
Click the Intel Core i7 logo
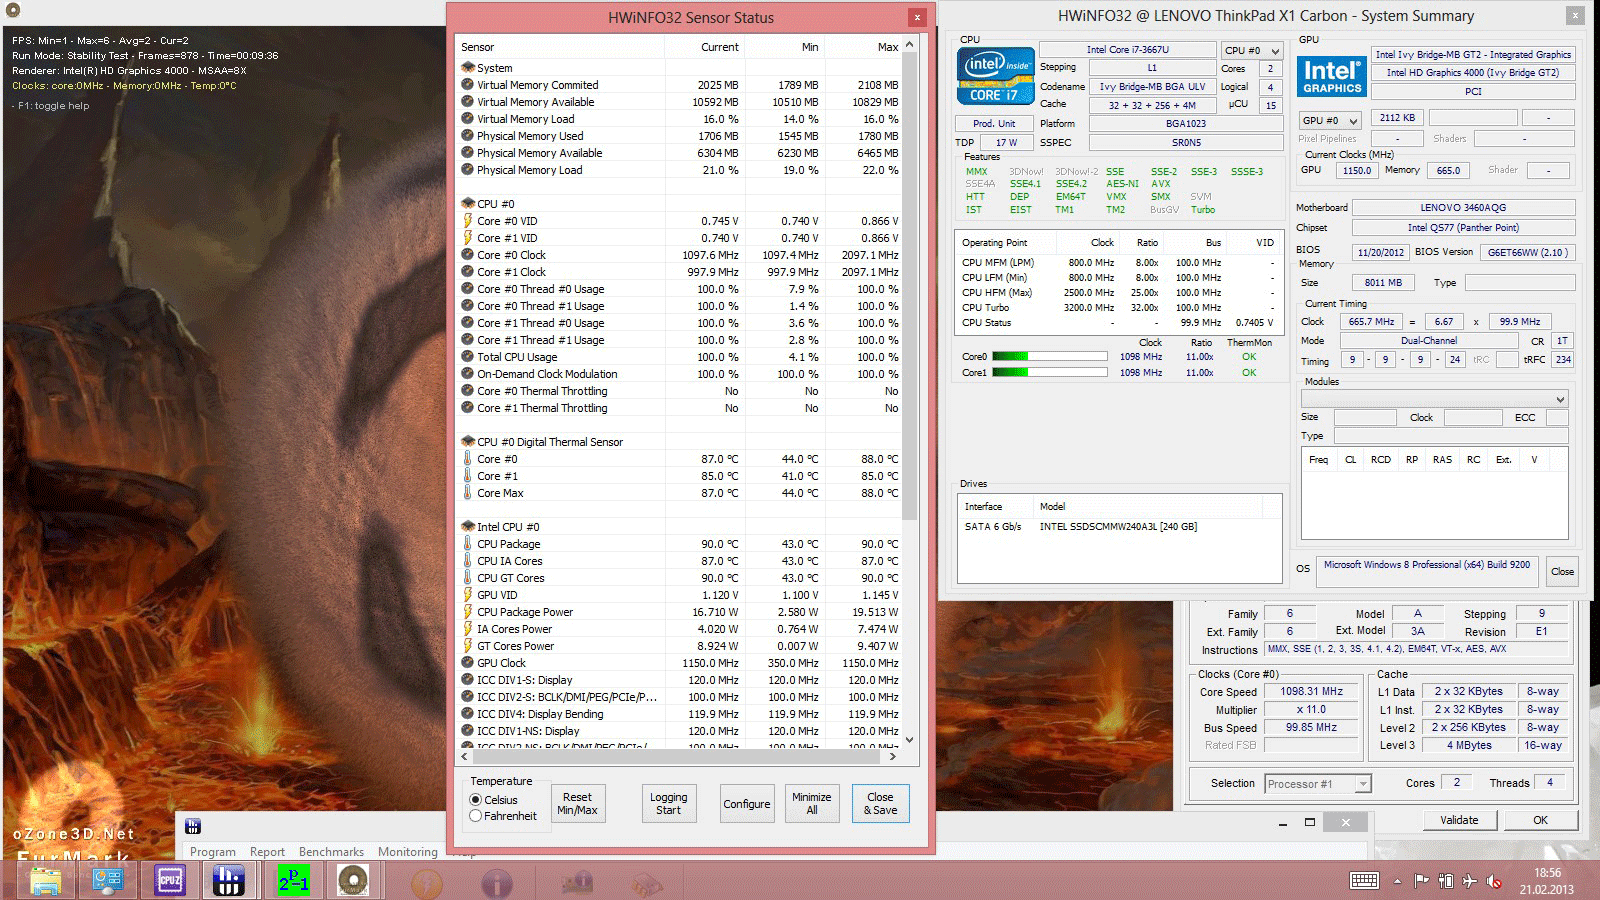pyautogui.click(x=995, y=75)
